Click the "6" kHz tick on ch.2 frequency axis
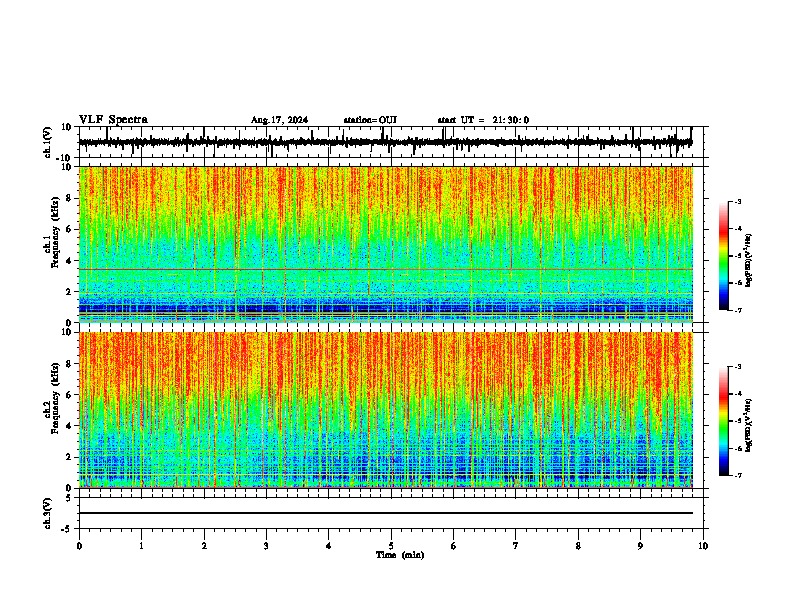This screenshot has height=612, width=792. click(x=71, y=395)
